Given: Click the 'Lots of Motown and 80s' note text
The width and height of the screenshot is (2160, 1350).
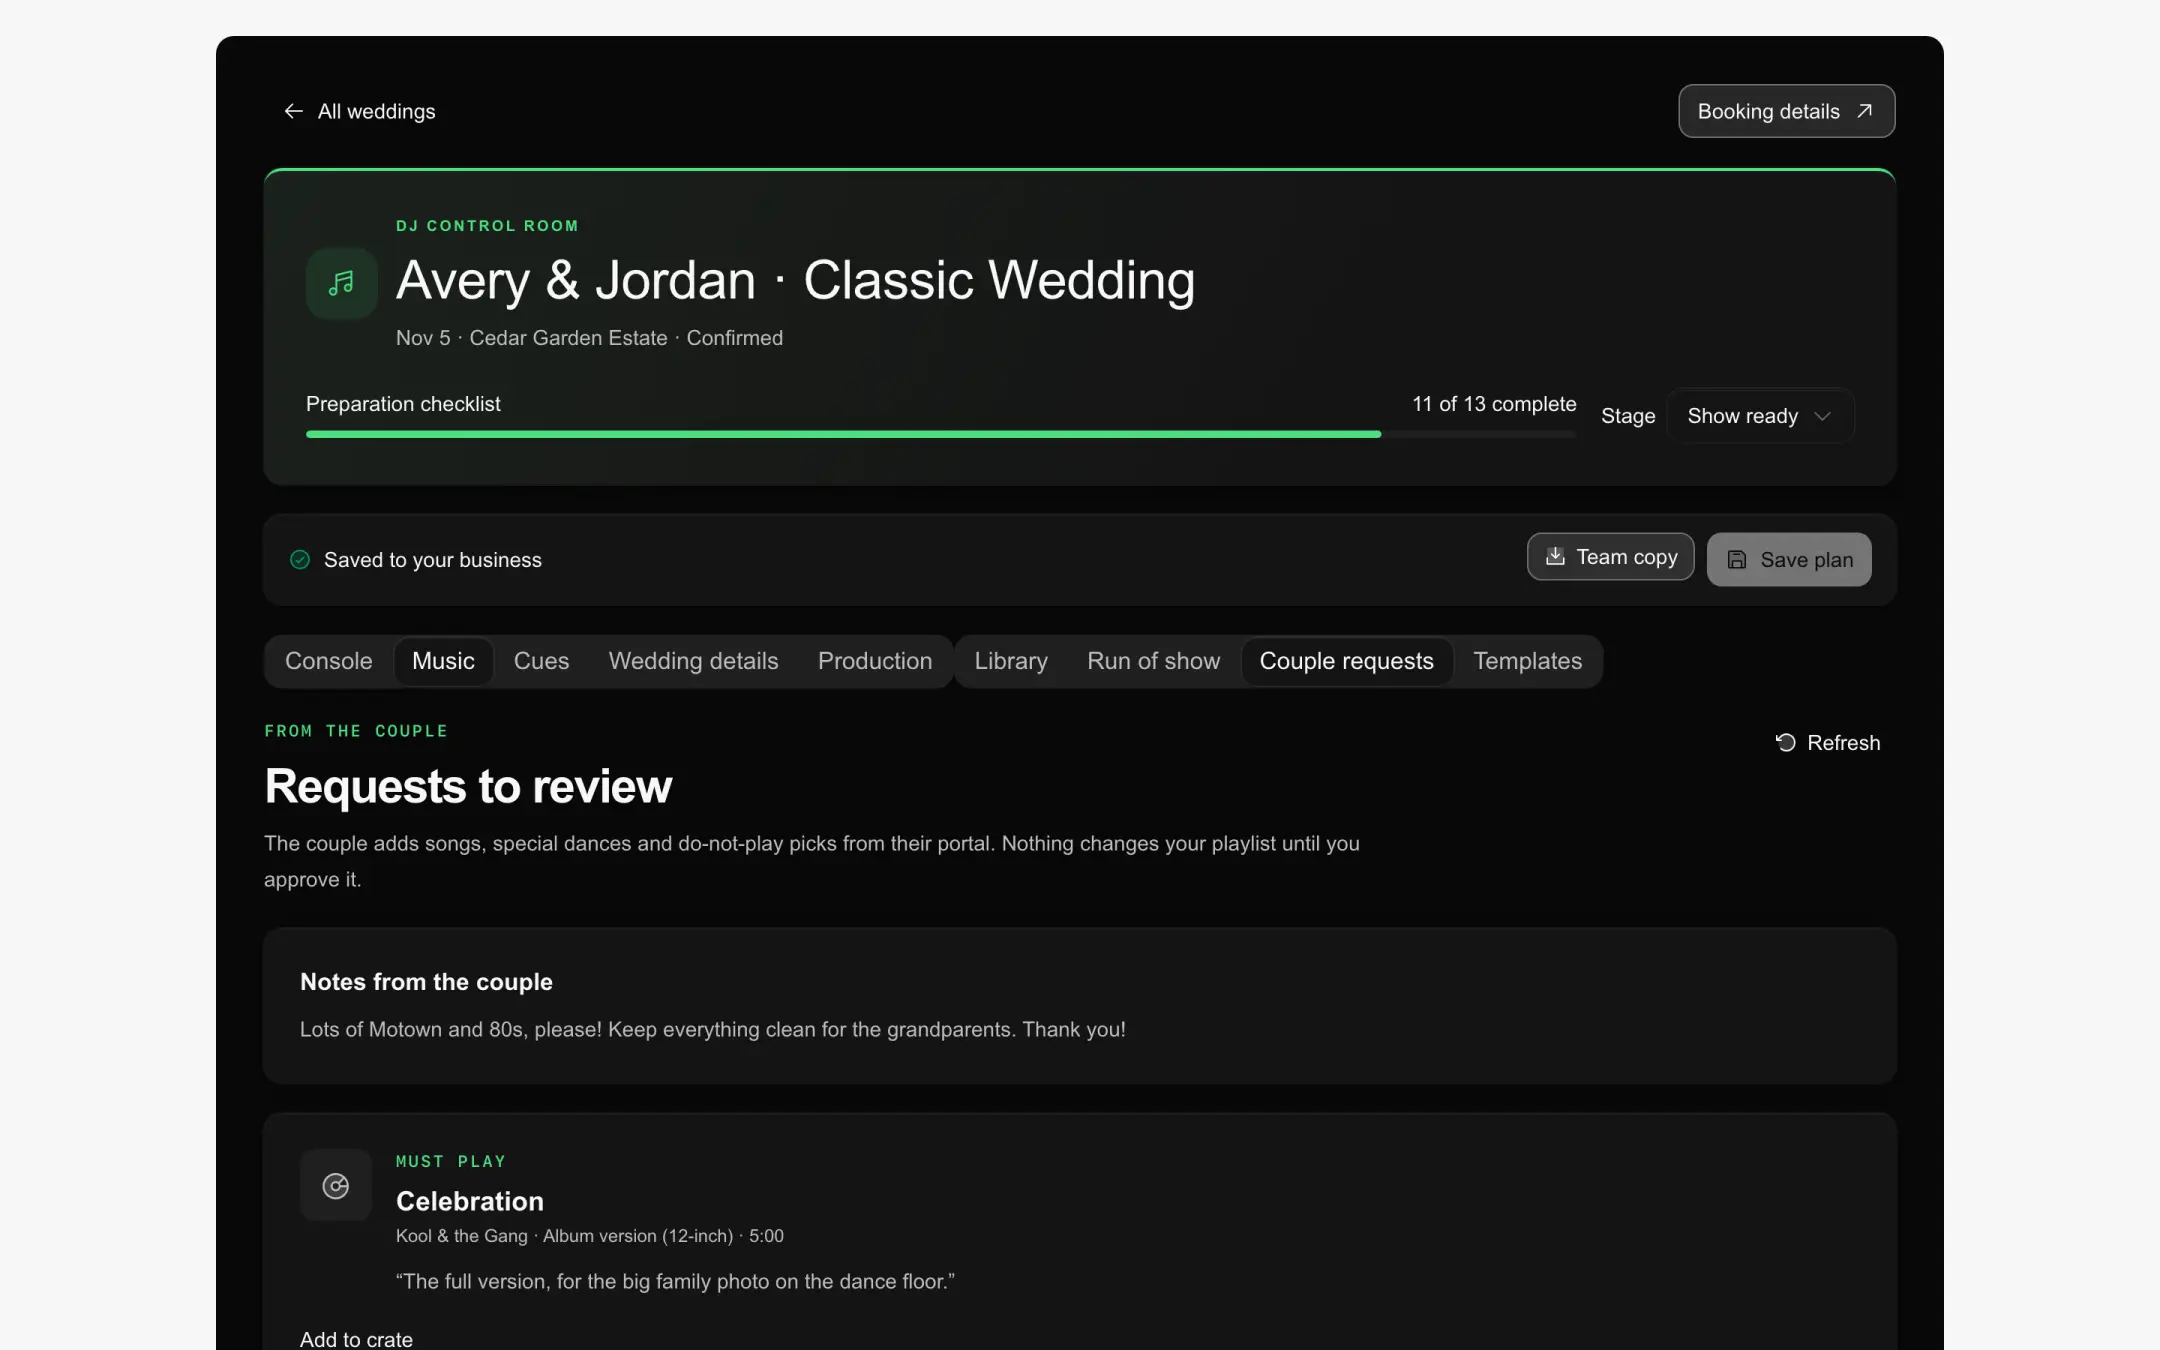Looking at the screenshot, I should click(713, 1029).
